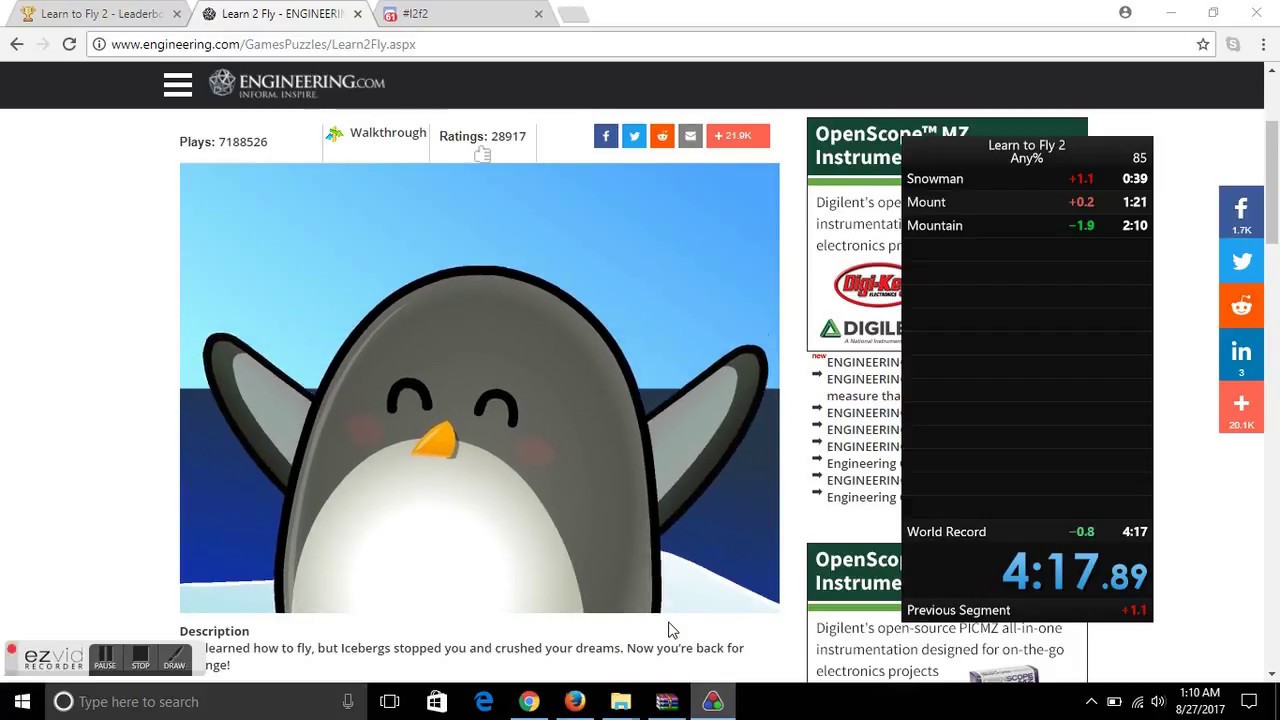Open the Chrome profile icon
This screenshot has width=1280, height=720.
point(1125,13)
